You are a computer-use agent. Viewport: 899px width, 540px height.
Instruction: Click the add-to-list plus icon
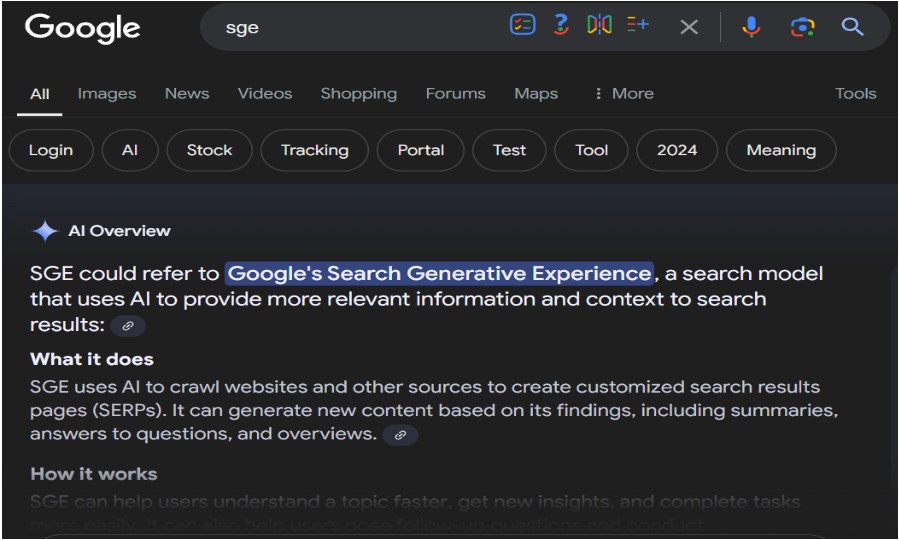[x=638, y=24]
